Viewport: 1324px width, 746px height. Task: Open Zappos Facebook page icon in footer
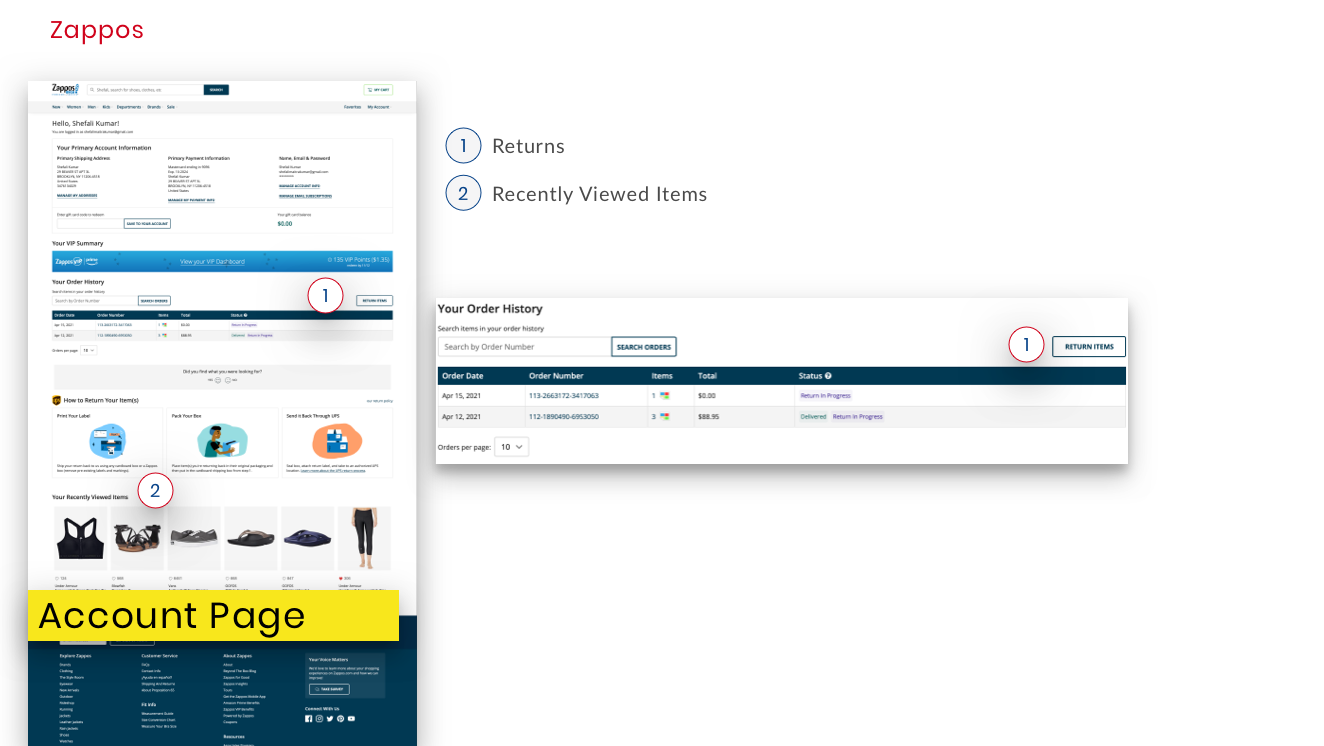pyautogui.click(x=308, y=718)
